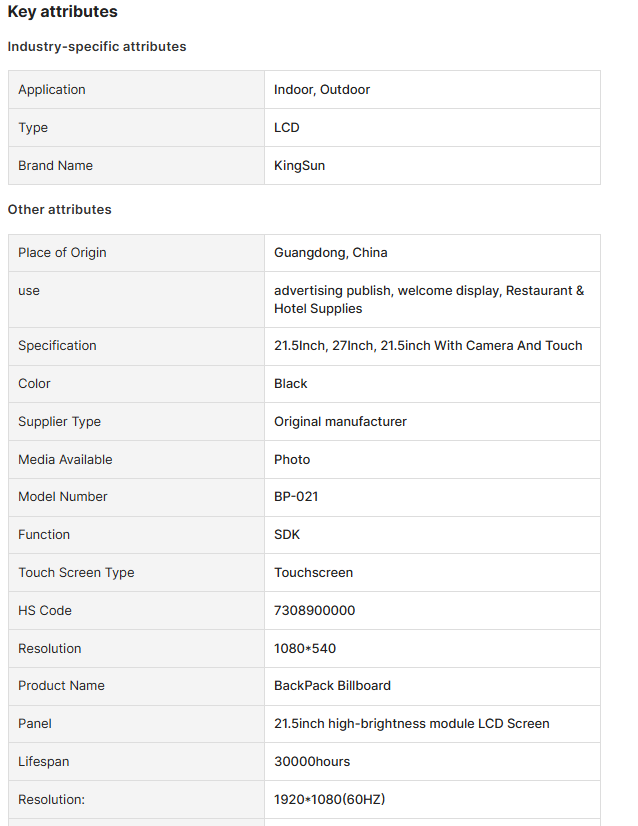Select the KingSun brand name value

[299, 165]
